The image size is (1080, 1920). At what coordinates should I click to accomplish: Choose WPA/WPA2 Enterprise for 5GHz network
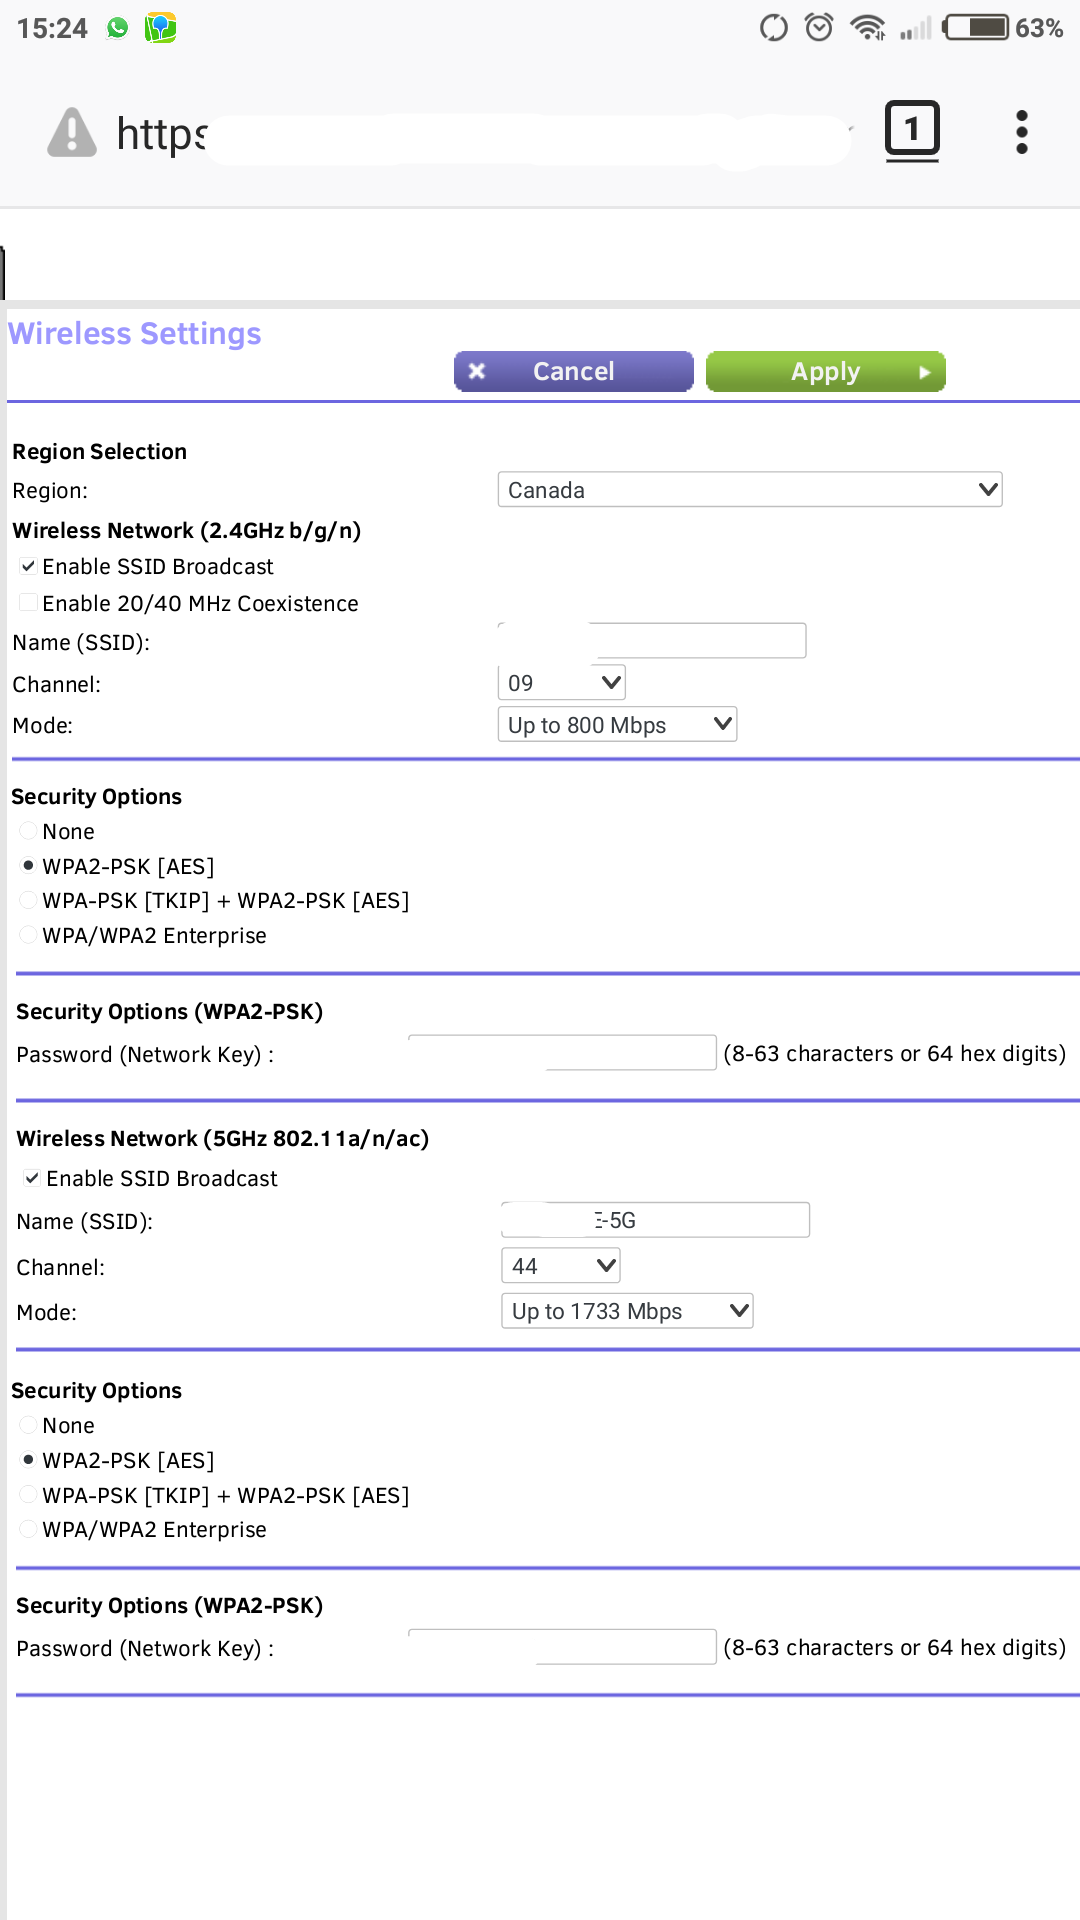(29, 1530)
